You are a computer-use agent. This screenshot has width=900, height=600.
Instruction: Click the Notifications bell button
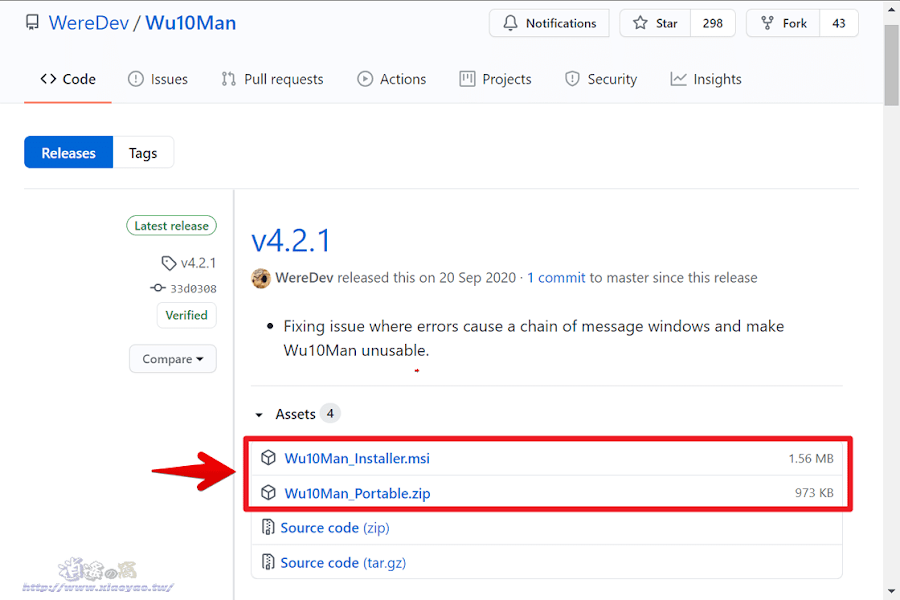549,23
